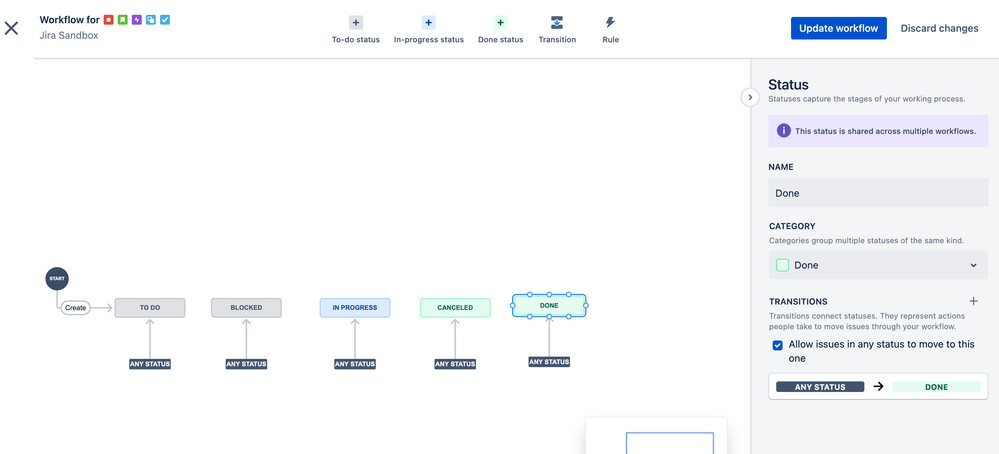Click the ANY STATUS lozenge in transition card
Image resolution: width=999 pixels, height=454 pixels.
click(x=820, y=387)
